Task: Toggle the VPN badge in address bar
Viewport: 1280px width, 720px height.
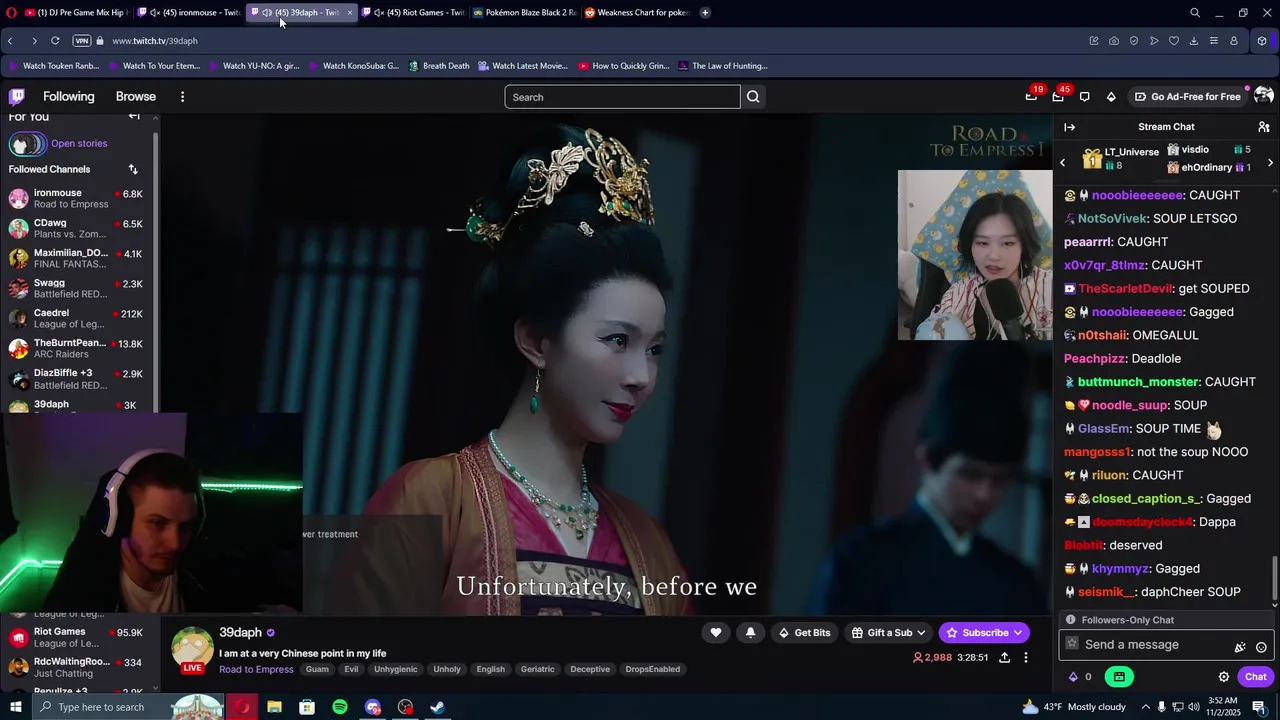Action: coord(82,41)
